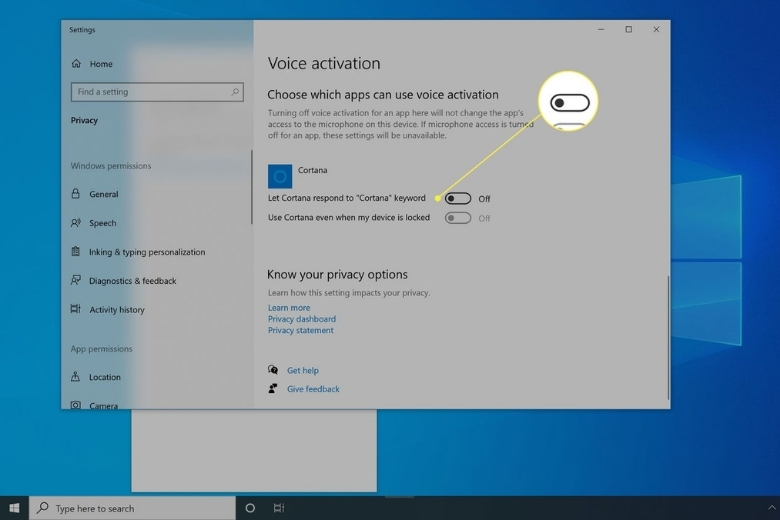Click the Cortana circle on taskbar
This screenshot has width=780, height=520.
[250, 508]
